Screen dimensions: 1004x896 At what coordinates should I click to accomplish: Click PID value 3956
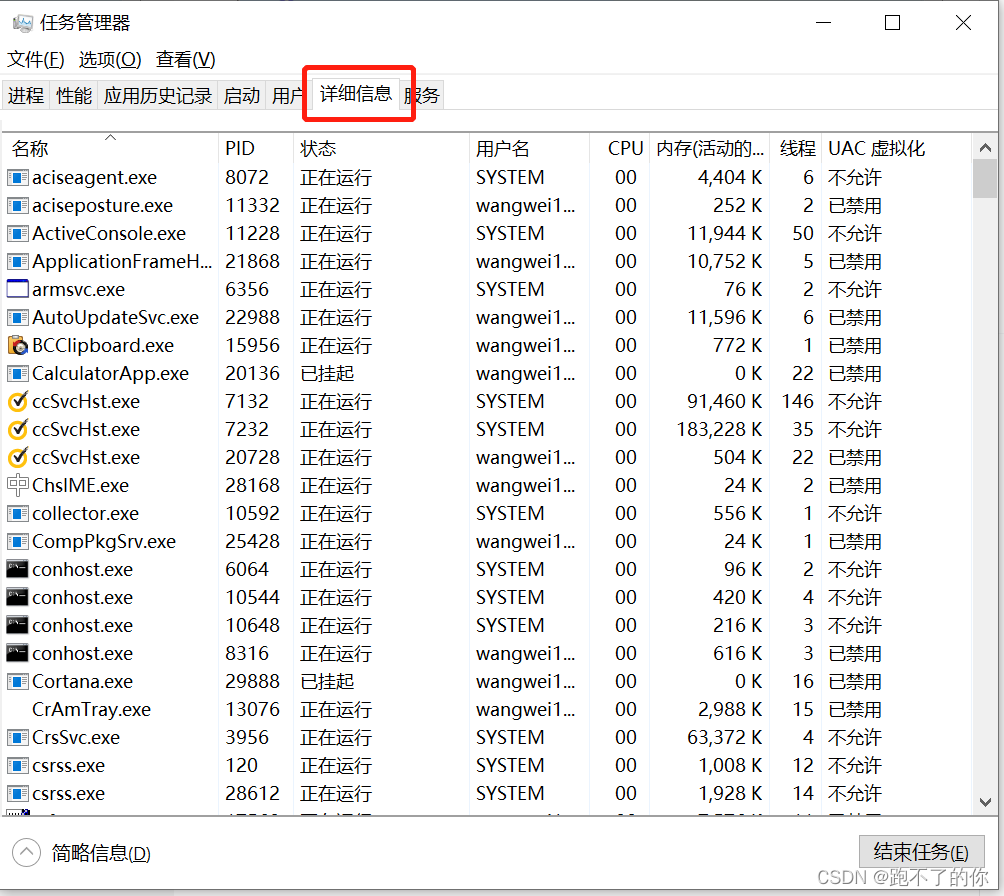click(x=247, y=737)
